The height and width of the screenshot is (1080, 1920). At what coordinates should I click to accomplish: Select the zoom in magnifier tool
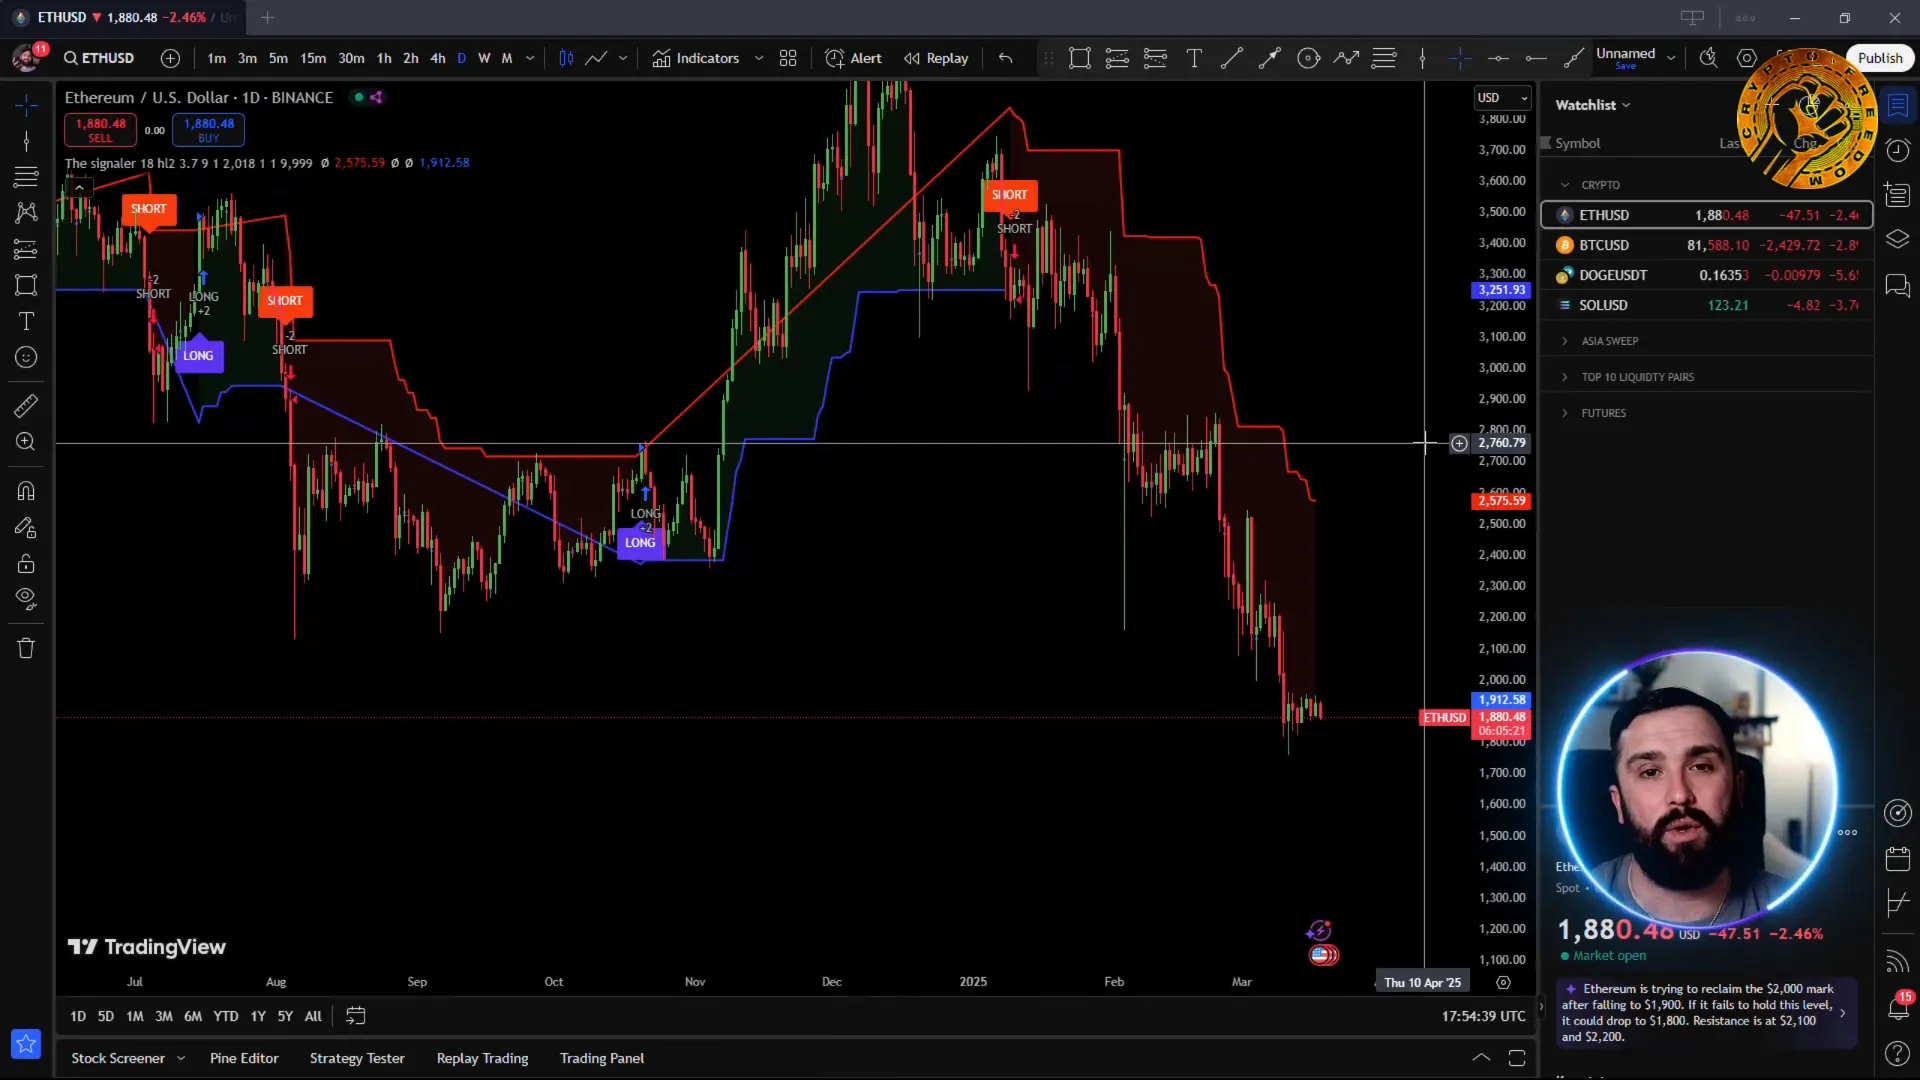click(x=26, y=441)
